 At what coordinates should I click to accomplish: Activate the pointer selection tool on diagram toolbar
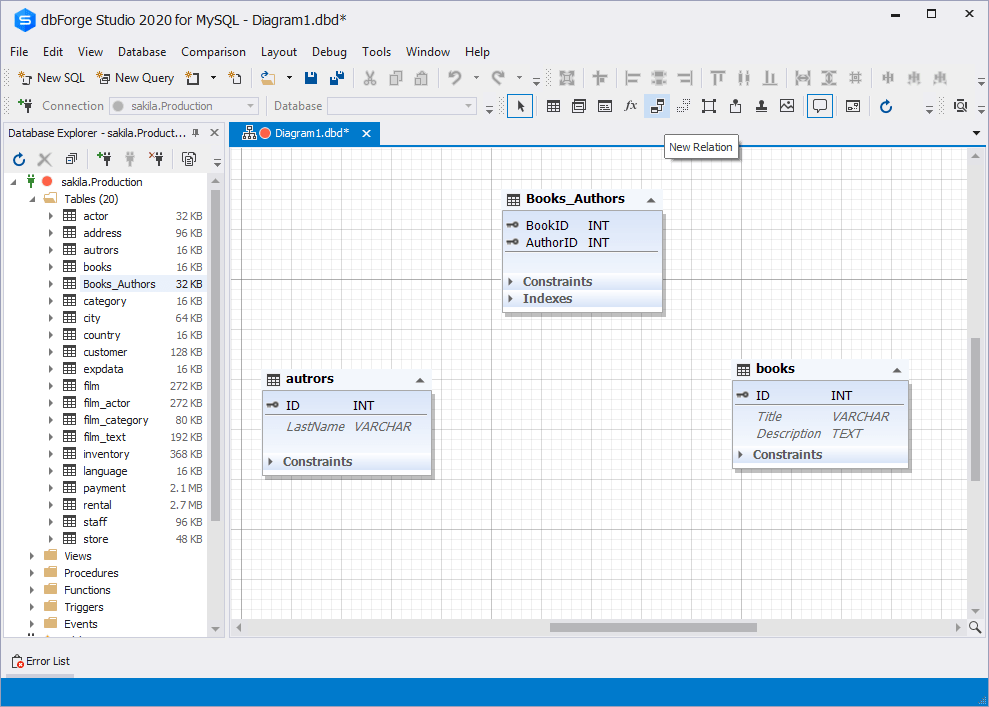pos(520,106)
